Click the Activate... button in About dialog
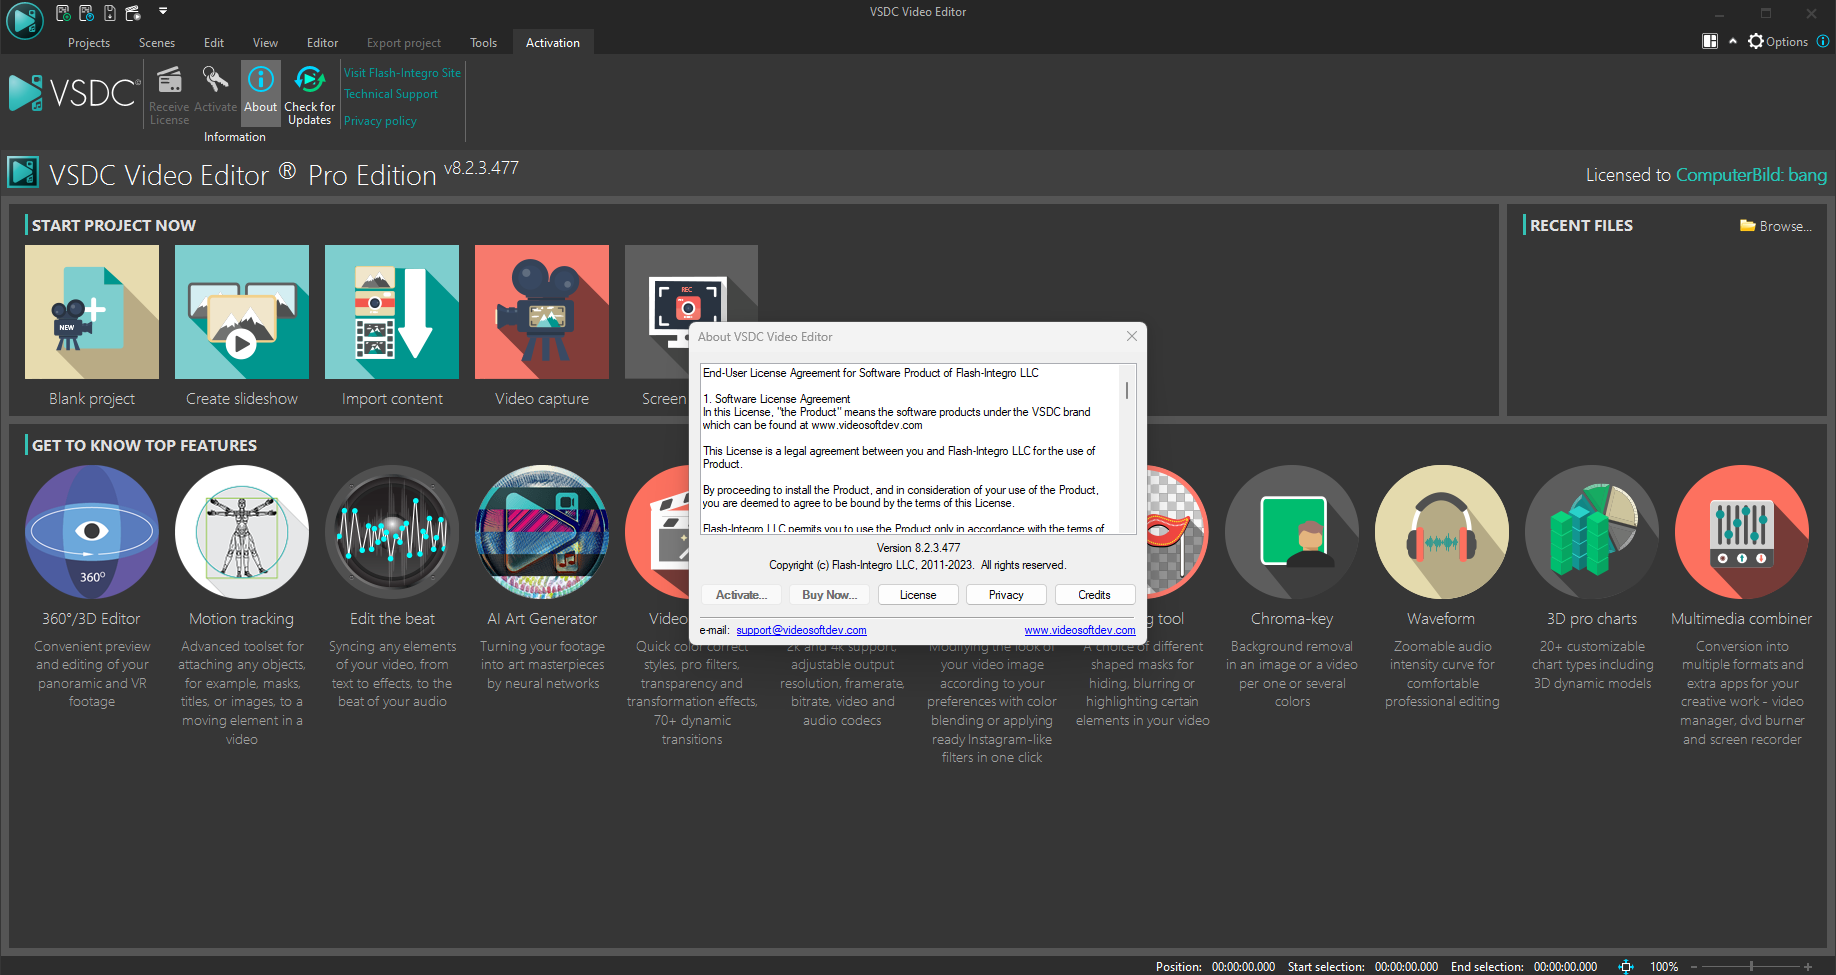1836x975 pixels. coord(742,595)
